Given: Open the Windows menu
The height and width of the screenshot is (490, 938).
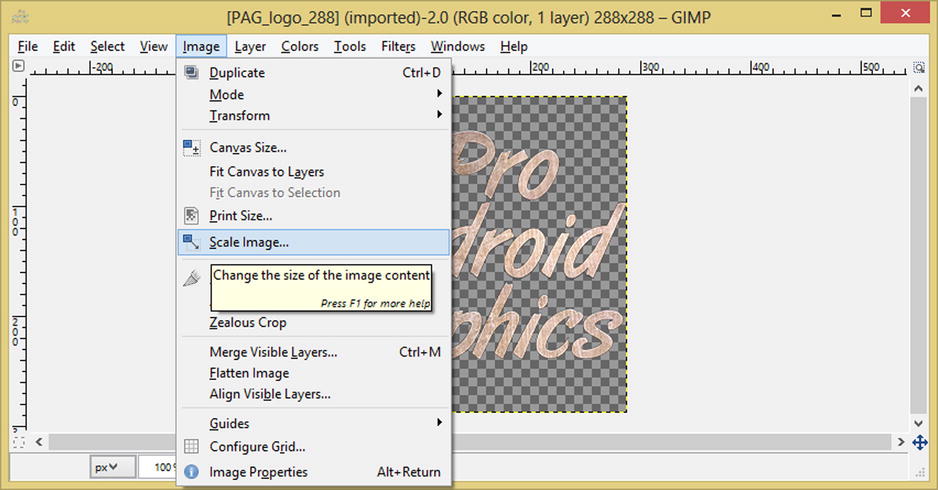Looking at the screenshot, I should (458, 46).
